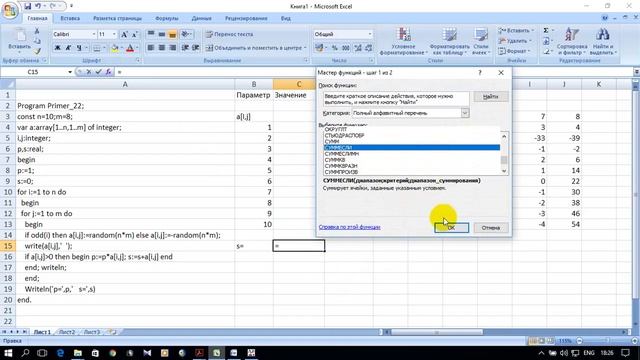Switch to the Рецензирование ribbon tab
This screenshot has height=360, width=640.
pyautogui.click(x=246, y=18)
